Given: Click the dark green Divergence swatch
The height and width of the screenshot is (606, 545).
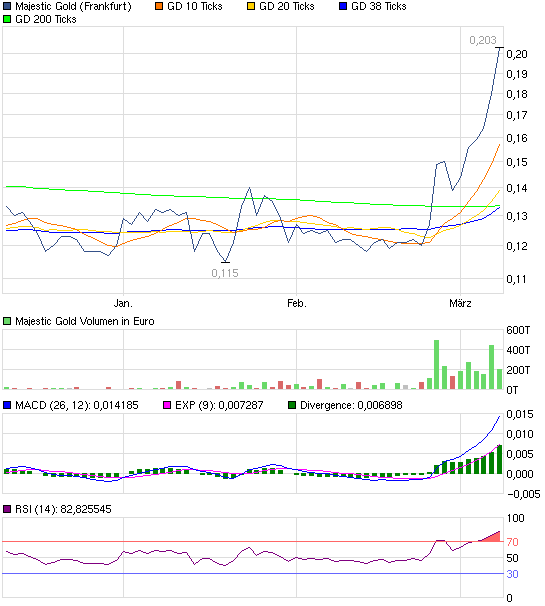Looking at the screenshot, I should (292, 405).
